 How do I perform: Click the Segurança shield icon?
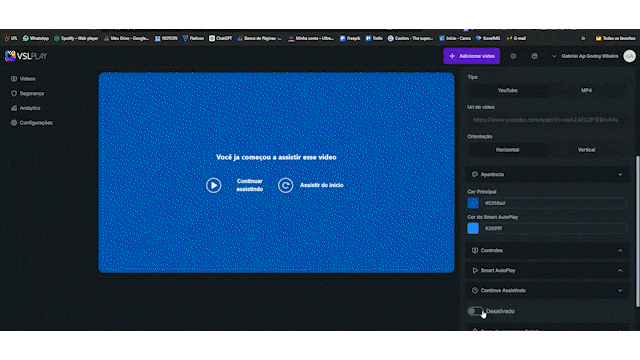click(x=14, y=93)
